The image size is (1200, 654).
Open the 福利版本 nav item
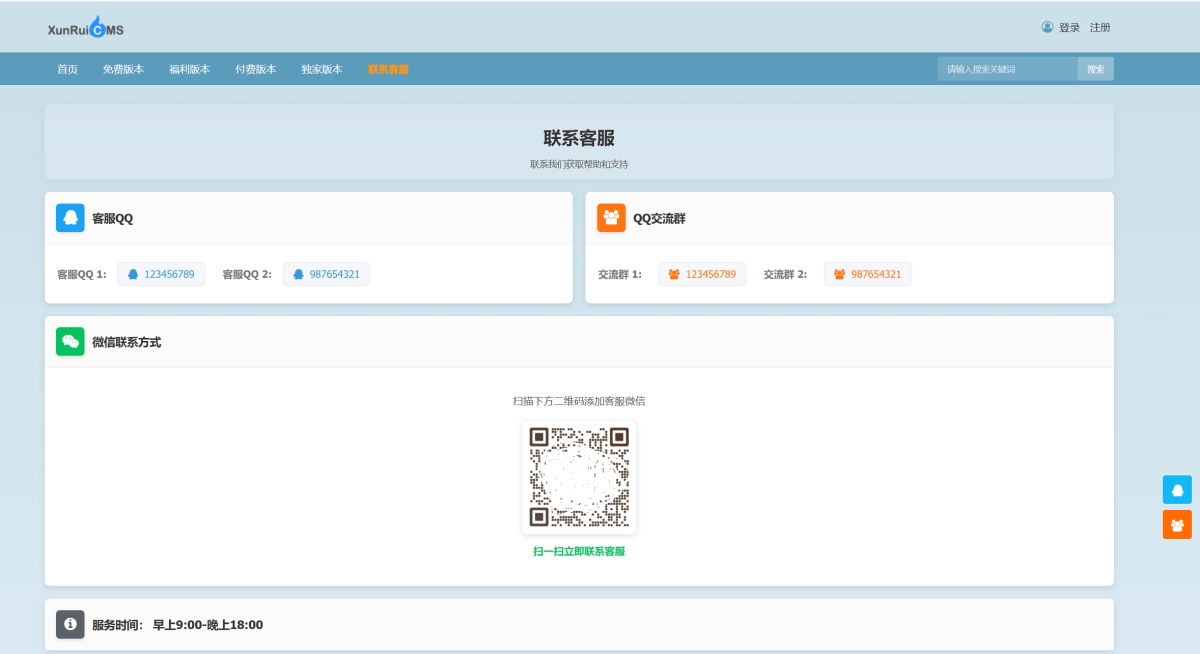click(189, 69)
